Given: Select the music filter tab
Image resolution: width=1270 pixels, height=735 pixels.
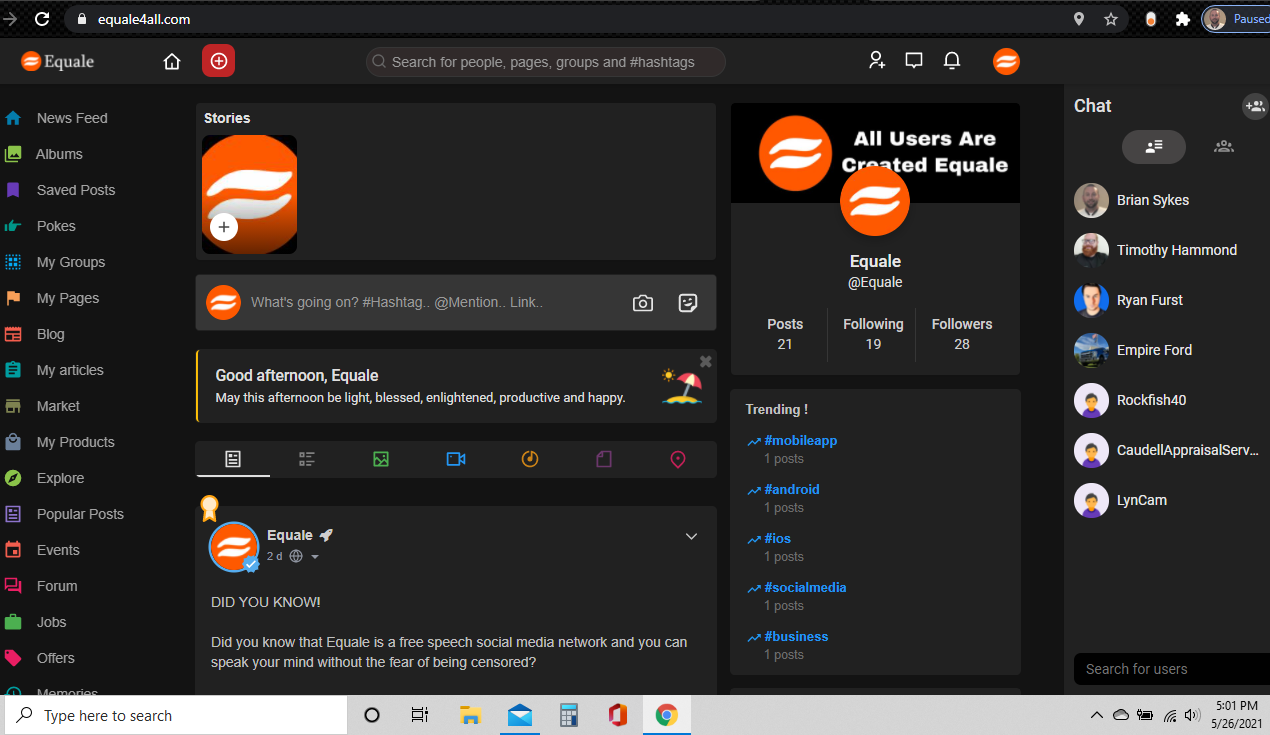Looking at the screenshot, I should 530,459.
